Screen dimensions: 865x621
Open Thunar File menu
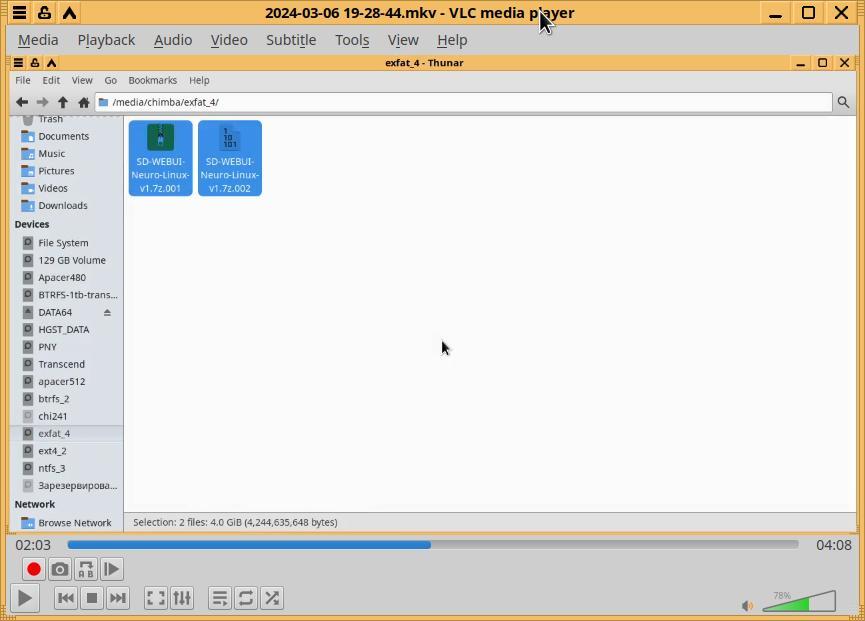(23, 81)
